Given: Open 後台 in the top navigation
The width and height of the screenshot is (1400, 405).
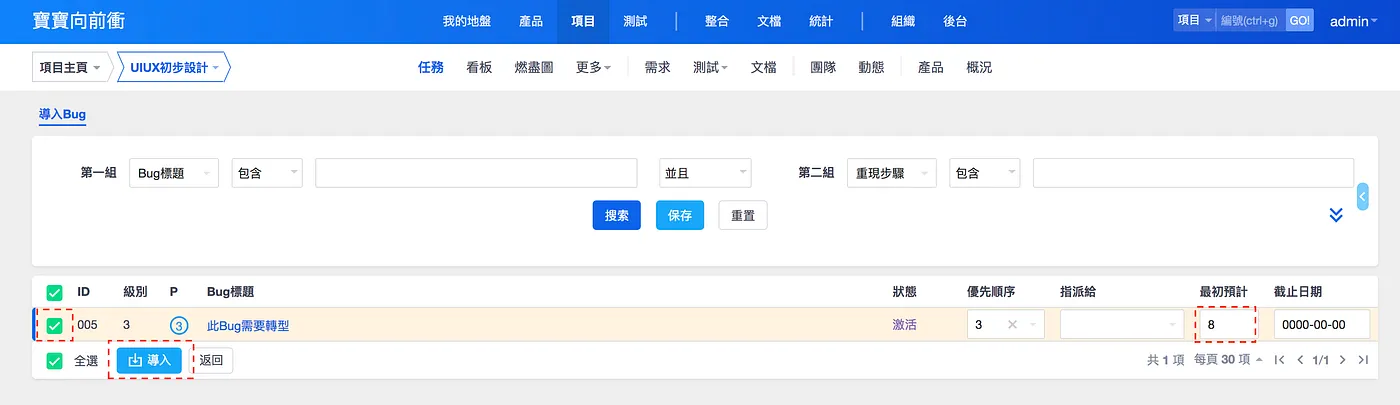Looking at the screenshot, I should (x=955, y=21).
